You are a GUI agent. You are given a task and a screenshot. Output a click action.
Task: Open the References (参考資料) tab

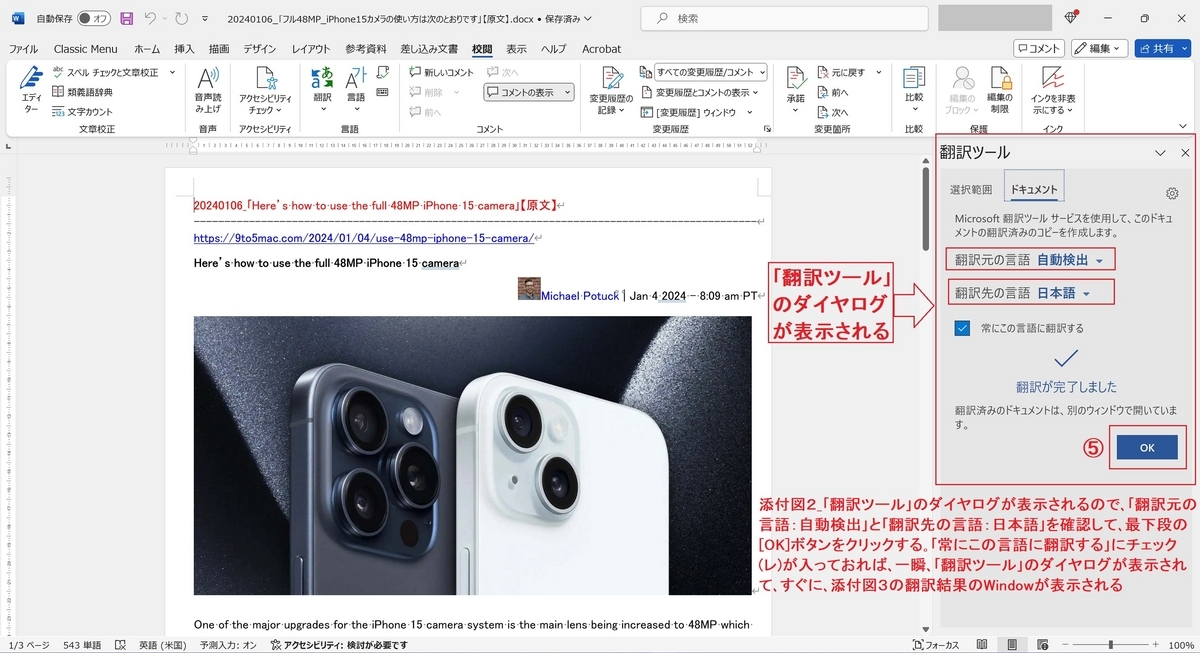pos(366,49)
